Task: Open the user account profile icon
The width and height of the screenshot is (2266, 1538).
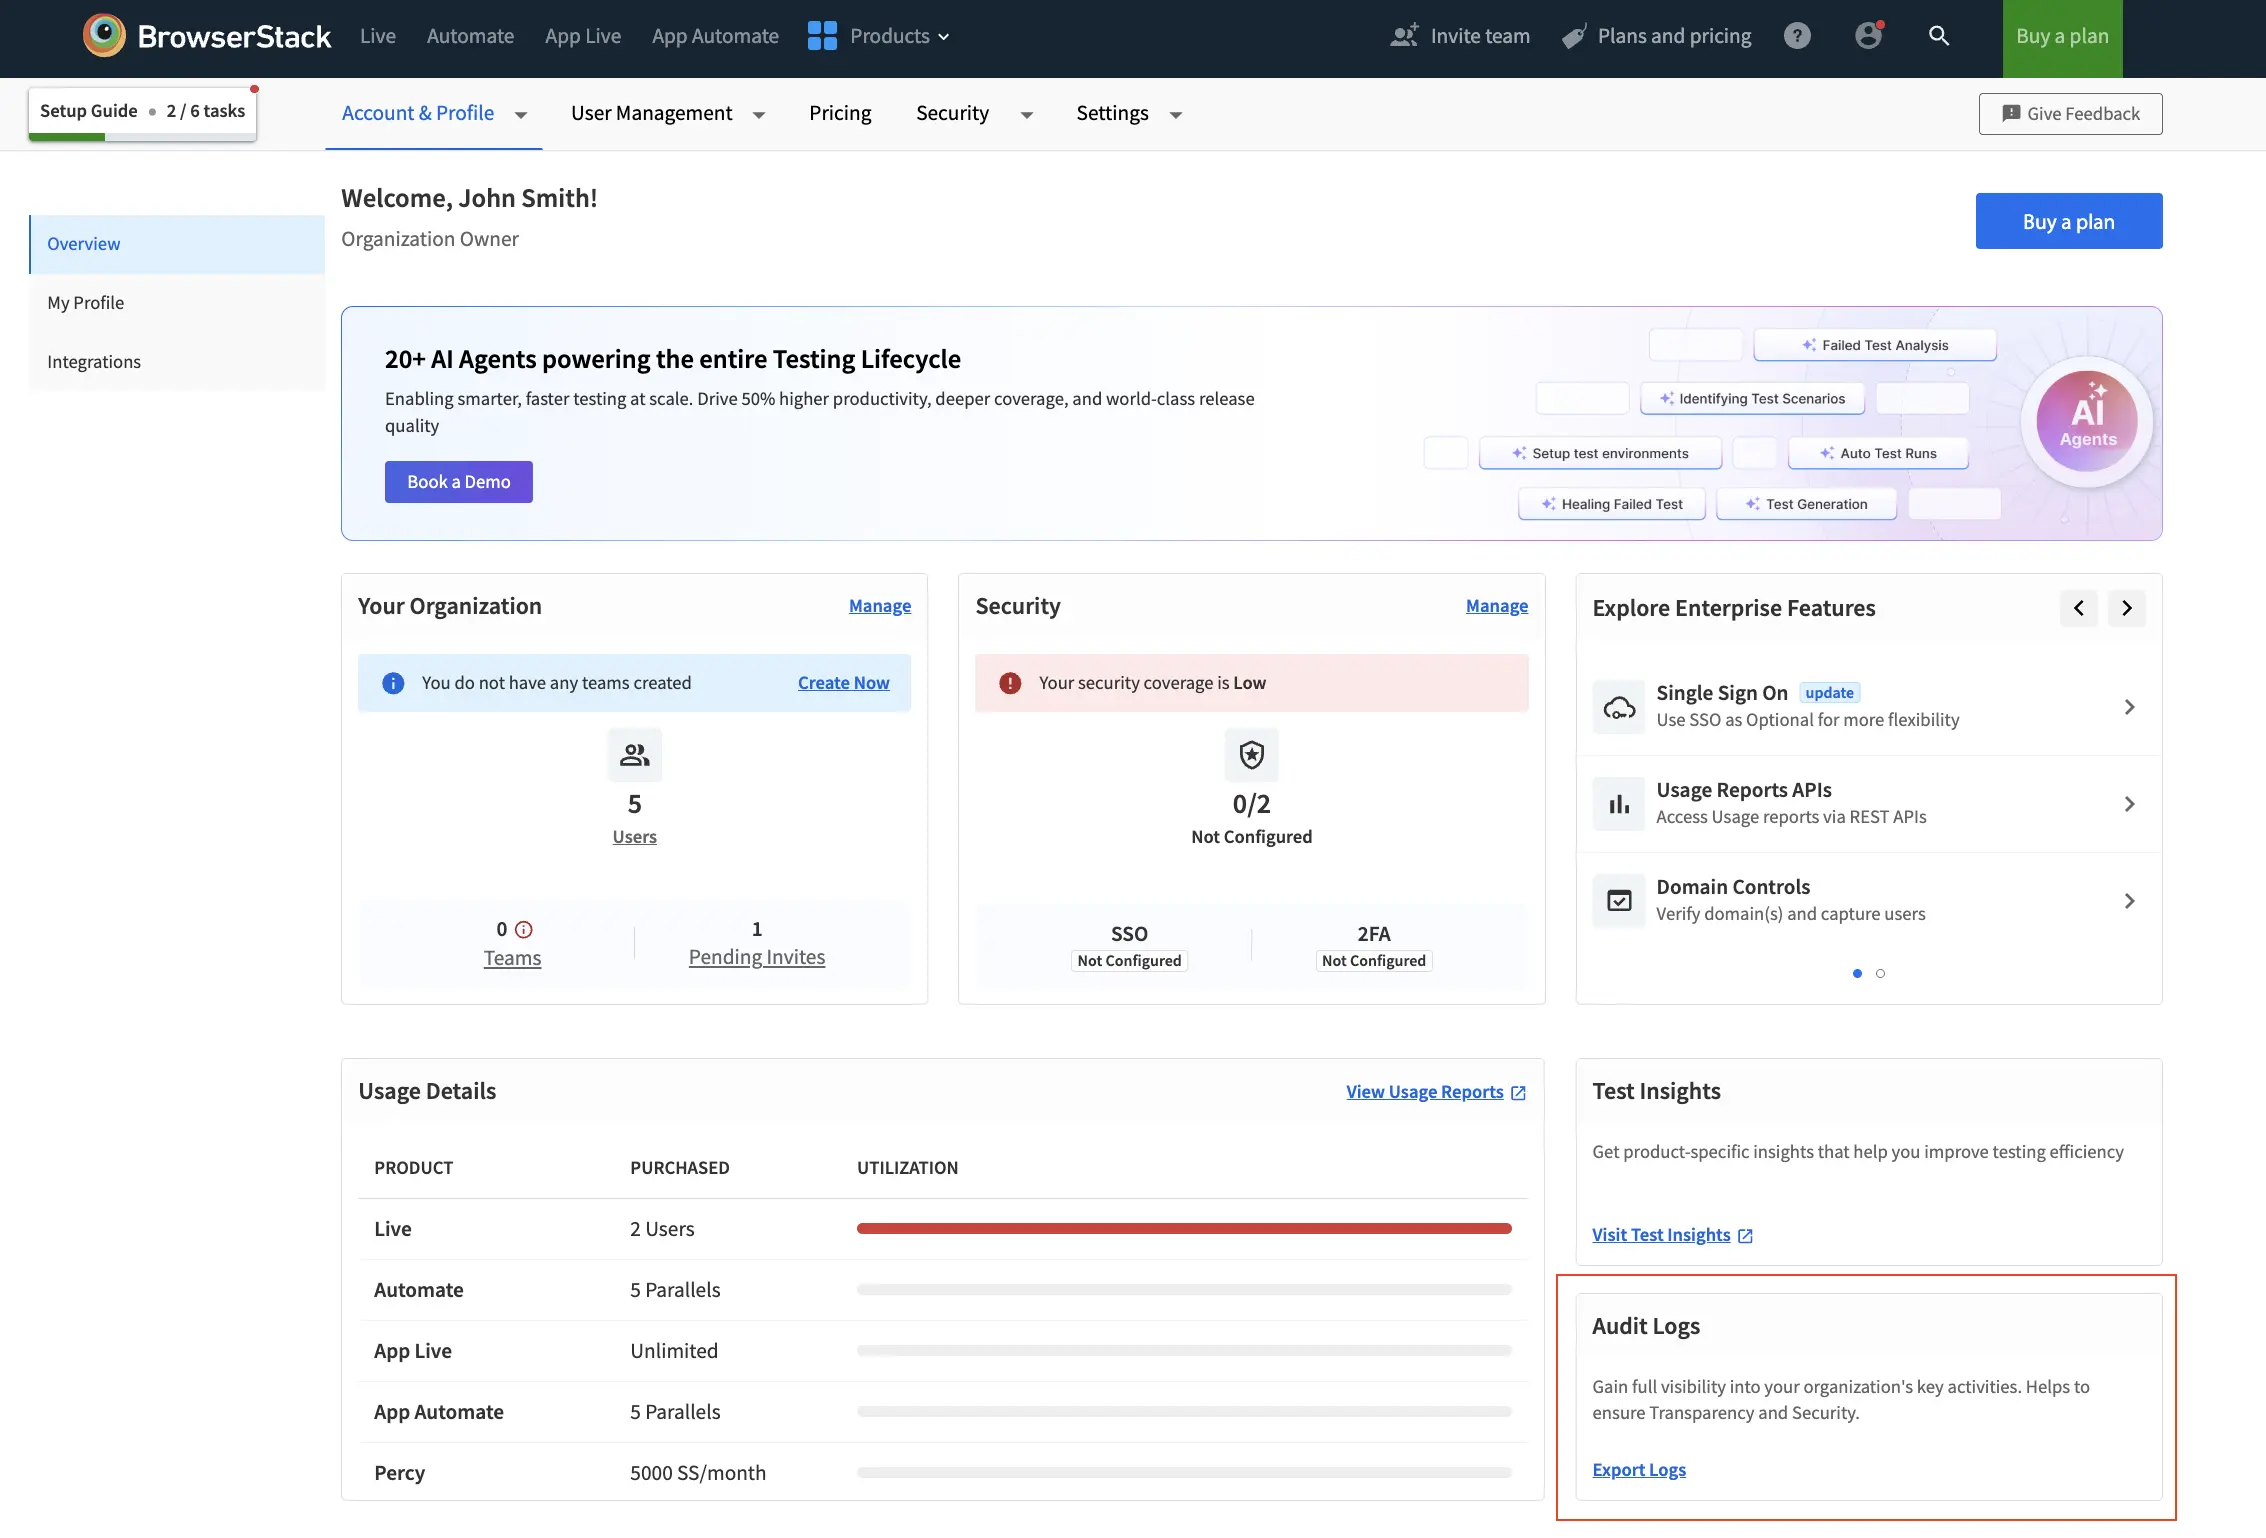Action: [1868, 35]
